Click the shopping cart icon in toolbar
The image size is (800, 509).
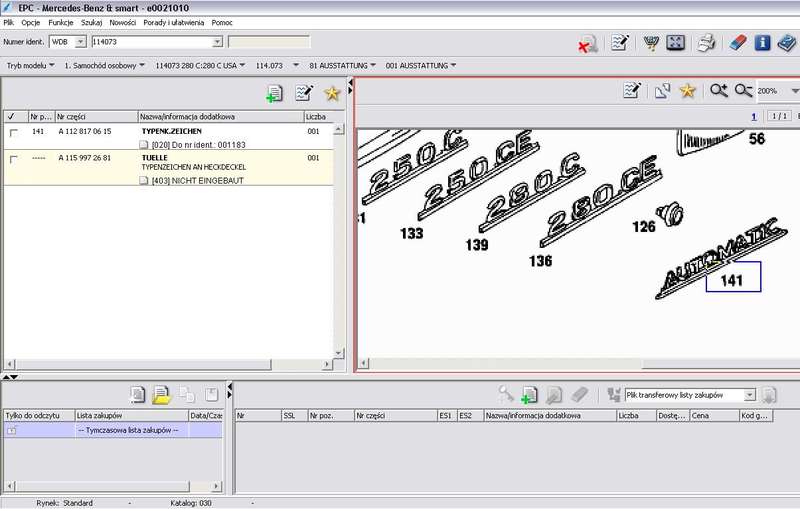[x=650, y=43]
